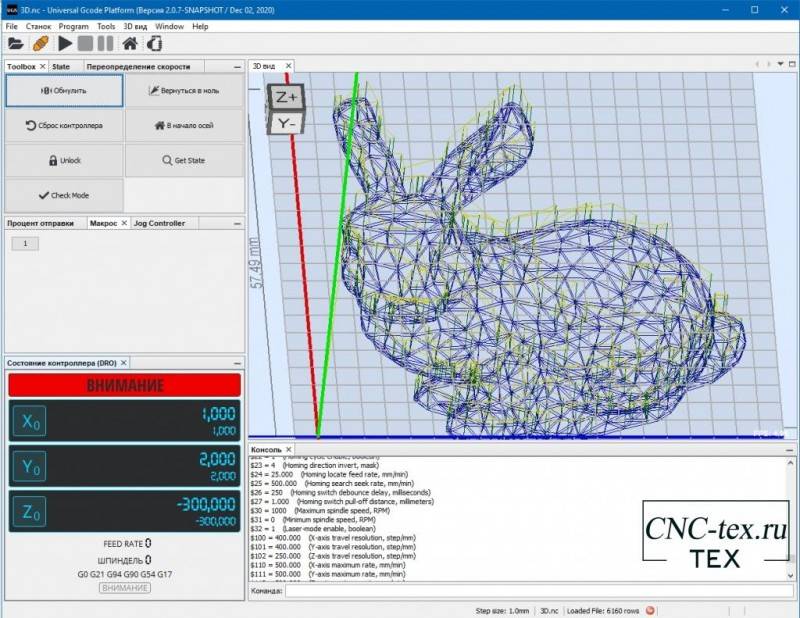The image size is (800, 618).
Task: Click the red ВНИМАНИЕ alarm banner
Action: click(x=124, y=385)
